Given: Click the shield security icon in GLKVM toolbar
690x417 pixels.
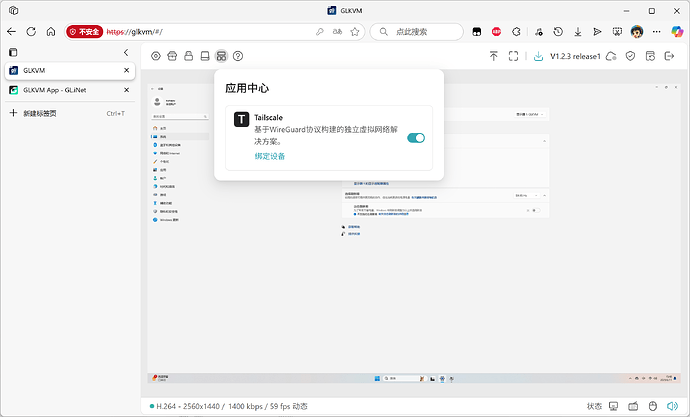Looking at the screenshot, I should coord(630,56).
